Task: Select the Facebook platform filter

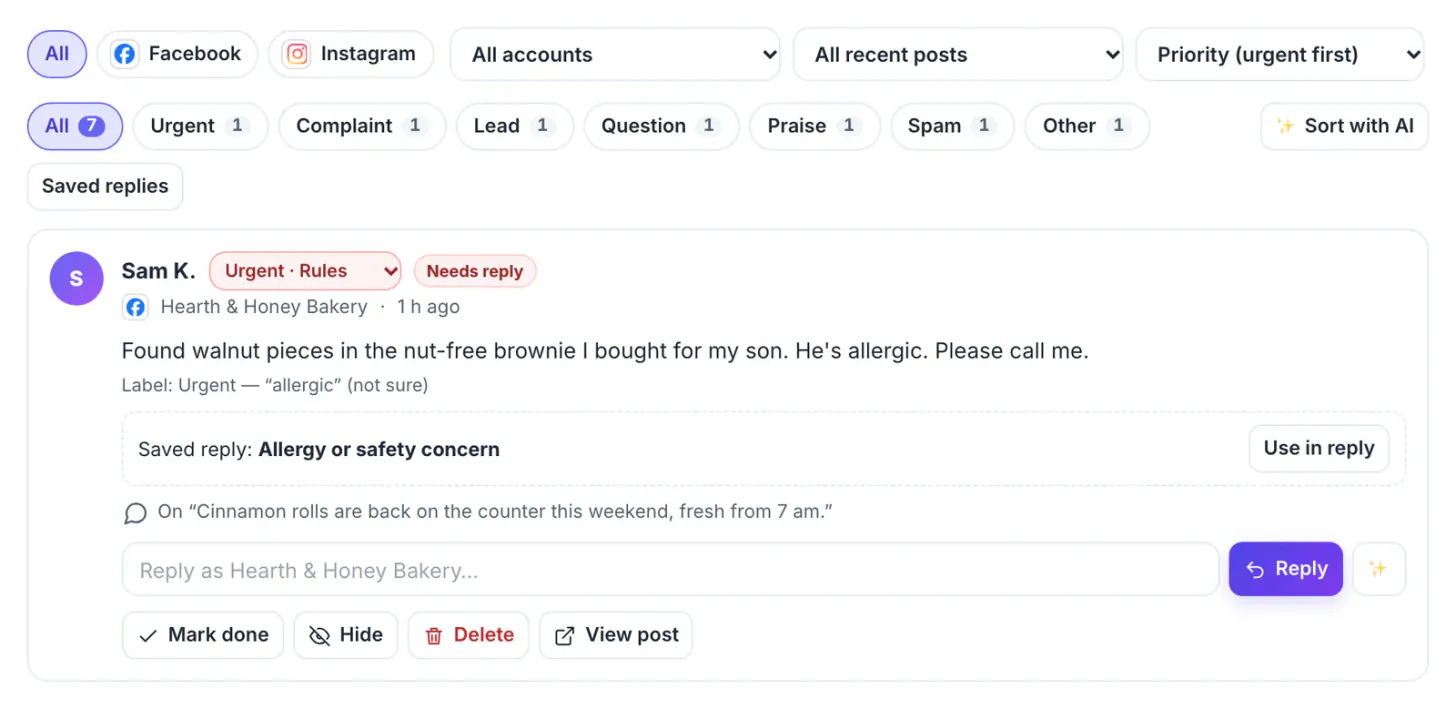Action: [177, 54]
